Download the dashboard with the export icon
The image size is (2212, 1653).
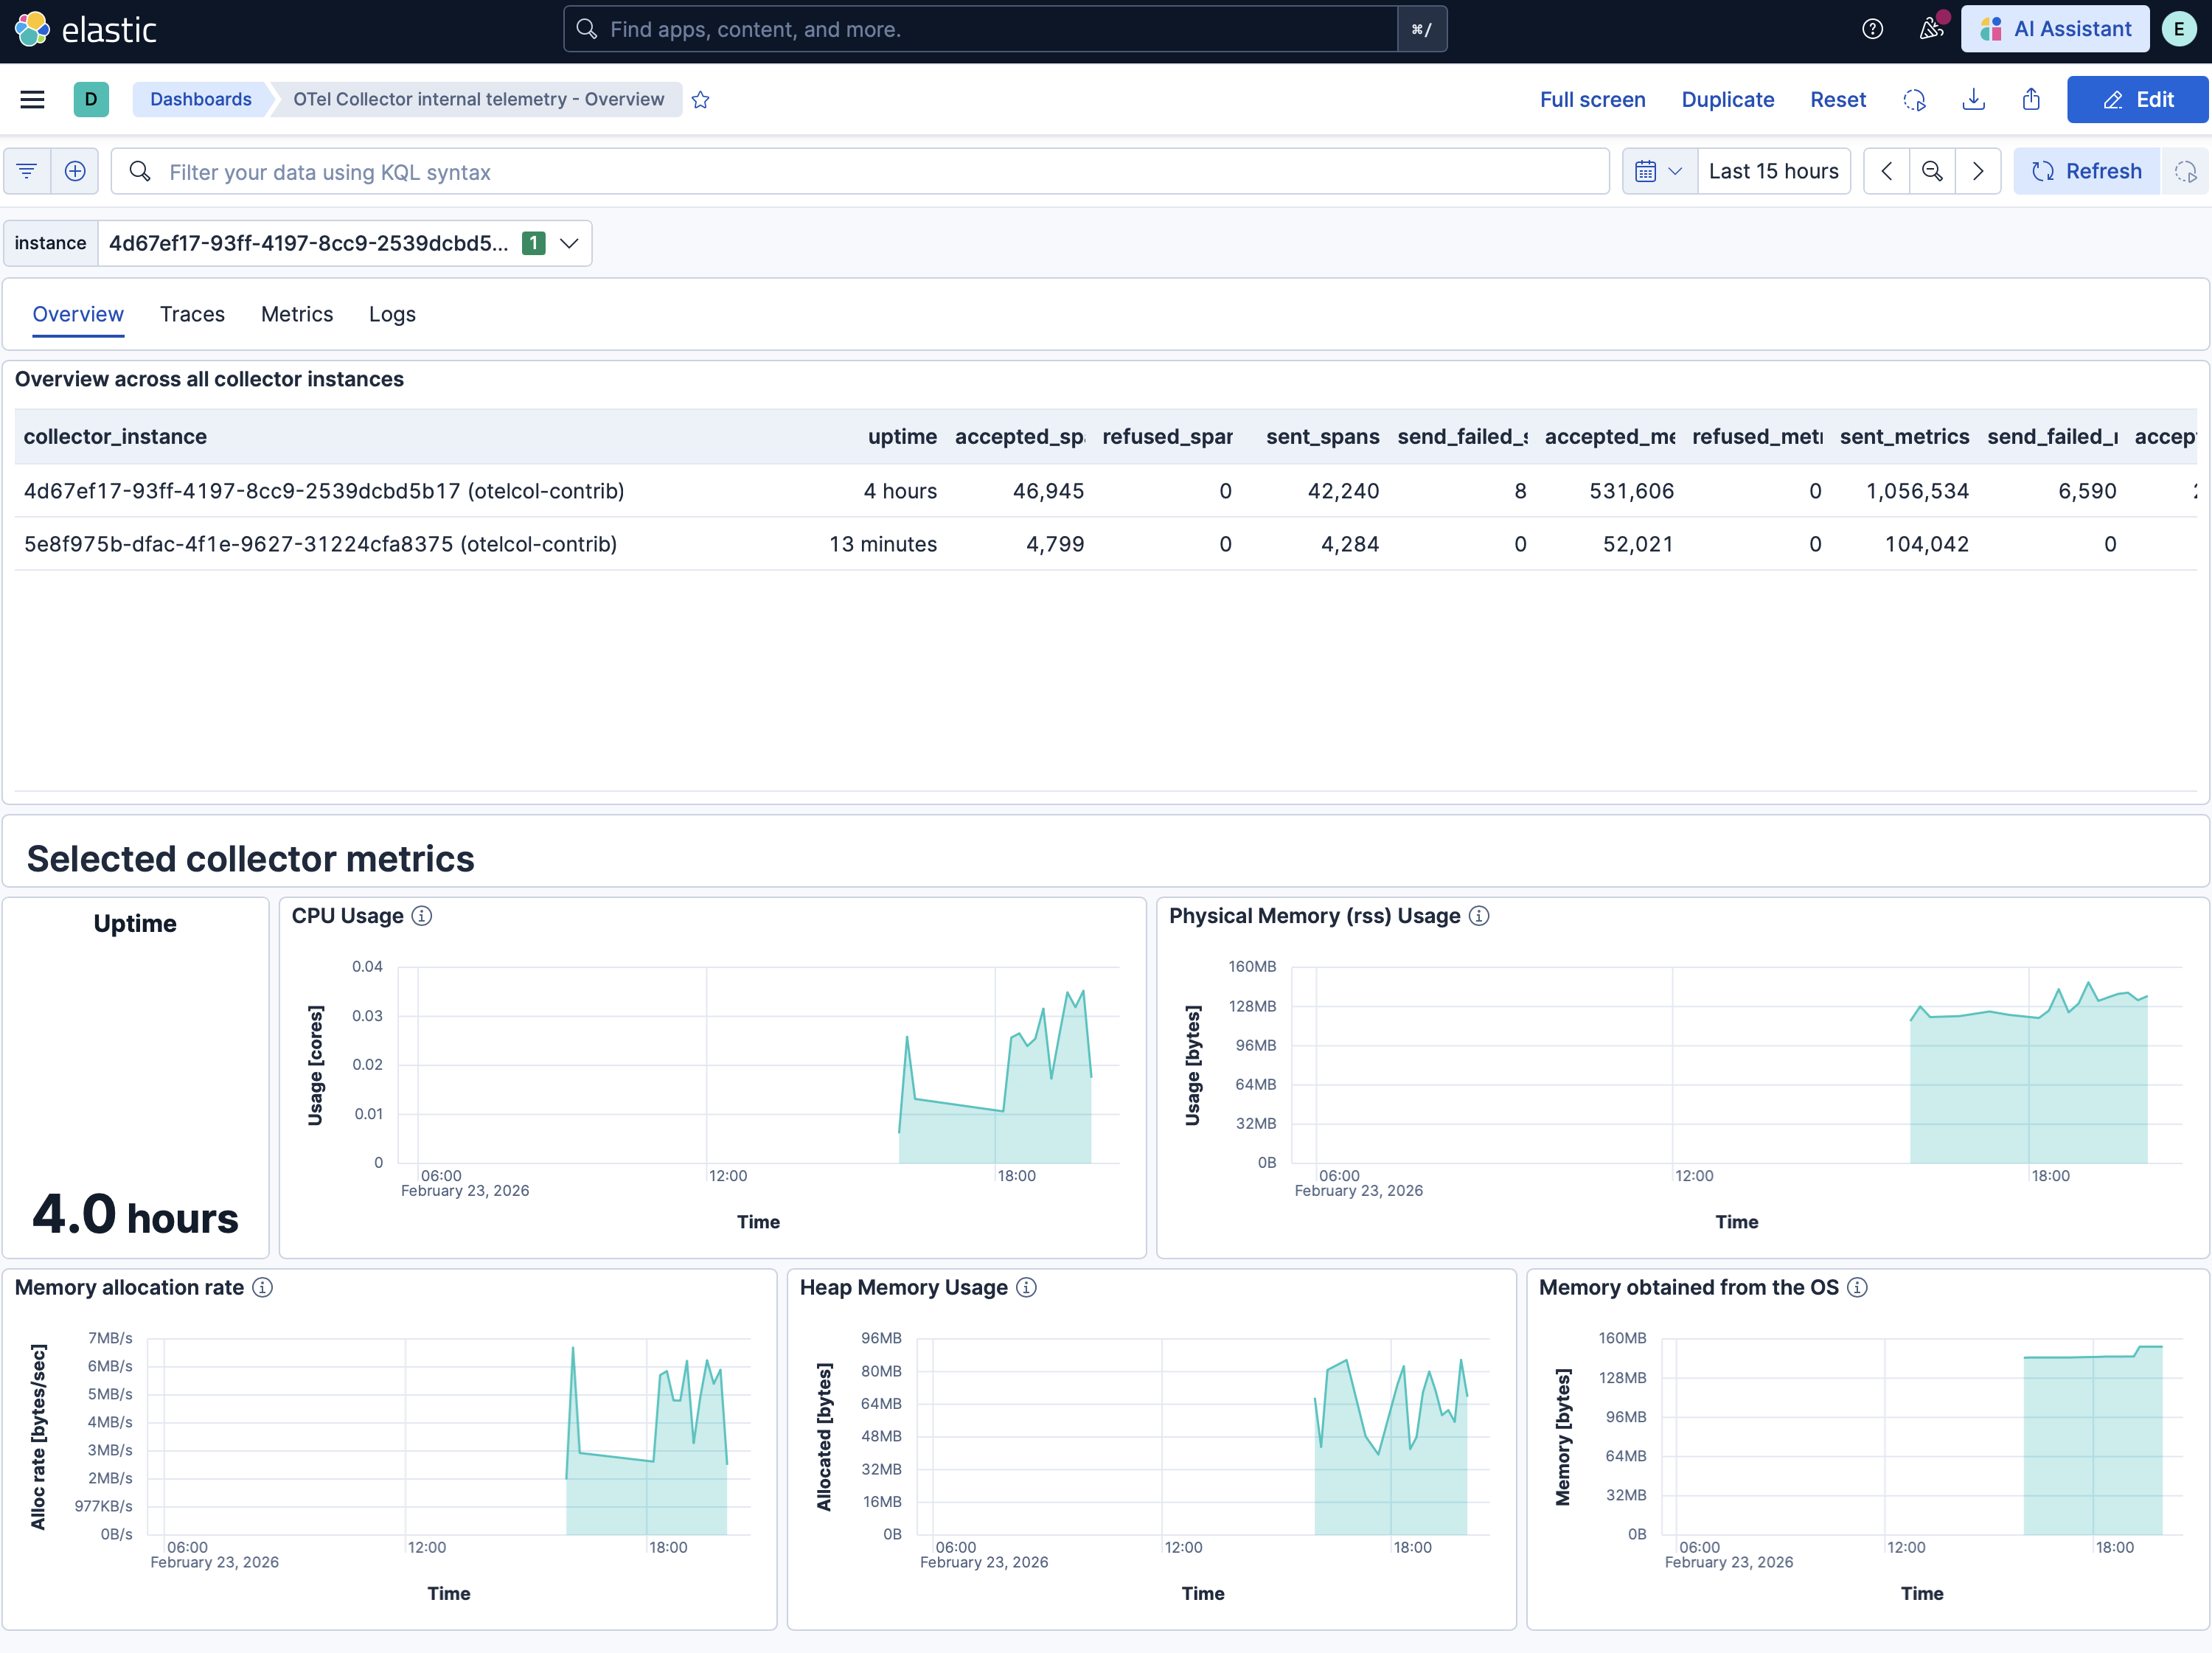coord(1973,99)
